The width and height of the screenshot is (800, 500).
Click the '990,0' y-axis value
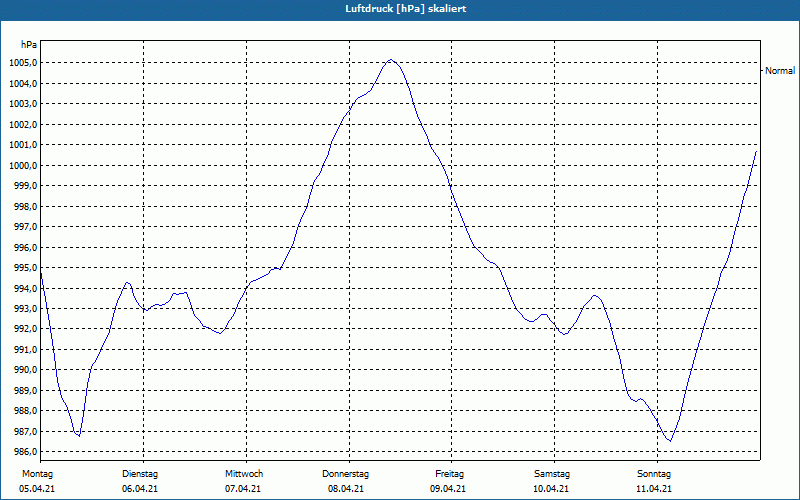tap(26, 370)
